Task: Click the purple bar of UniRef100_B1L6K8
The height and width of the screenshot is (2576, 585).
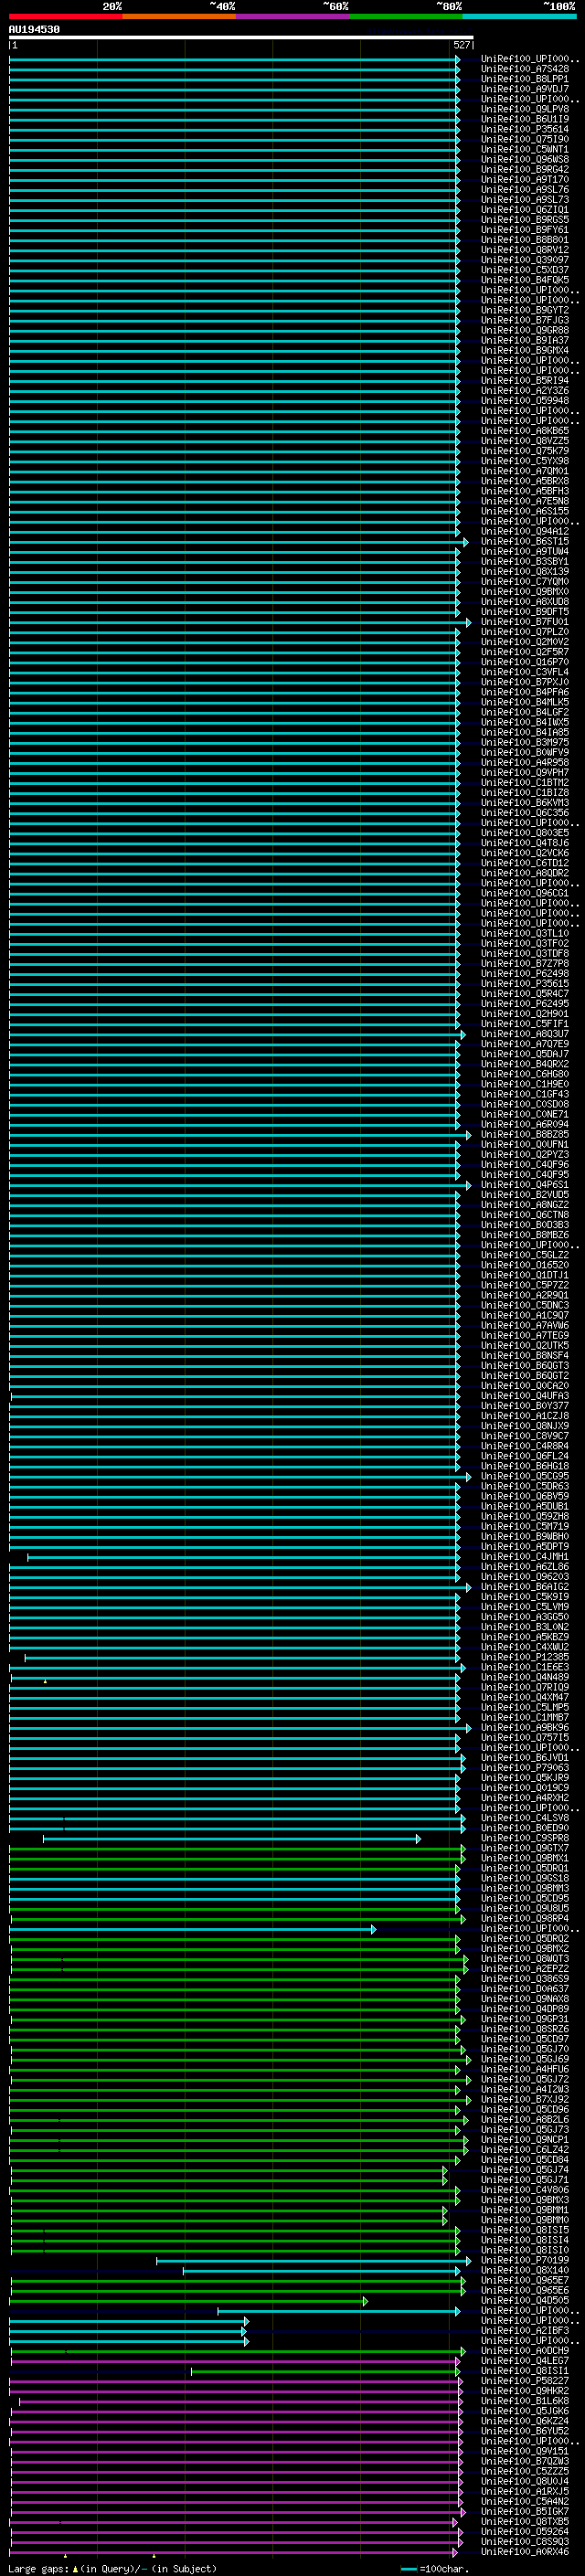Action: click(x=240, y=2401)
